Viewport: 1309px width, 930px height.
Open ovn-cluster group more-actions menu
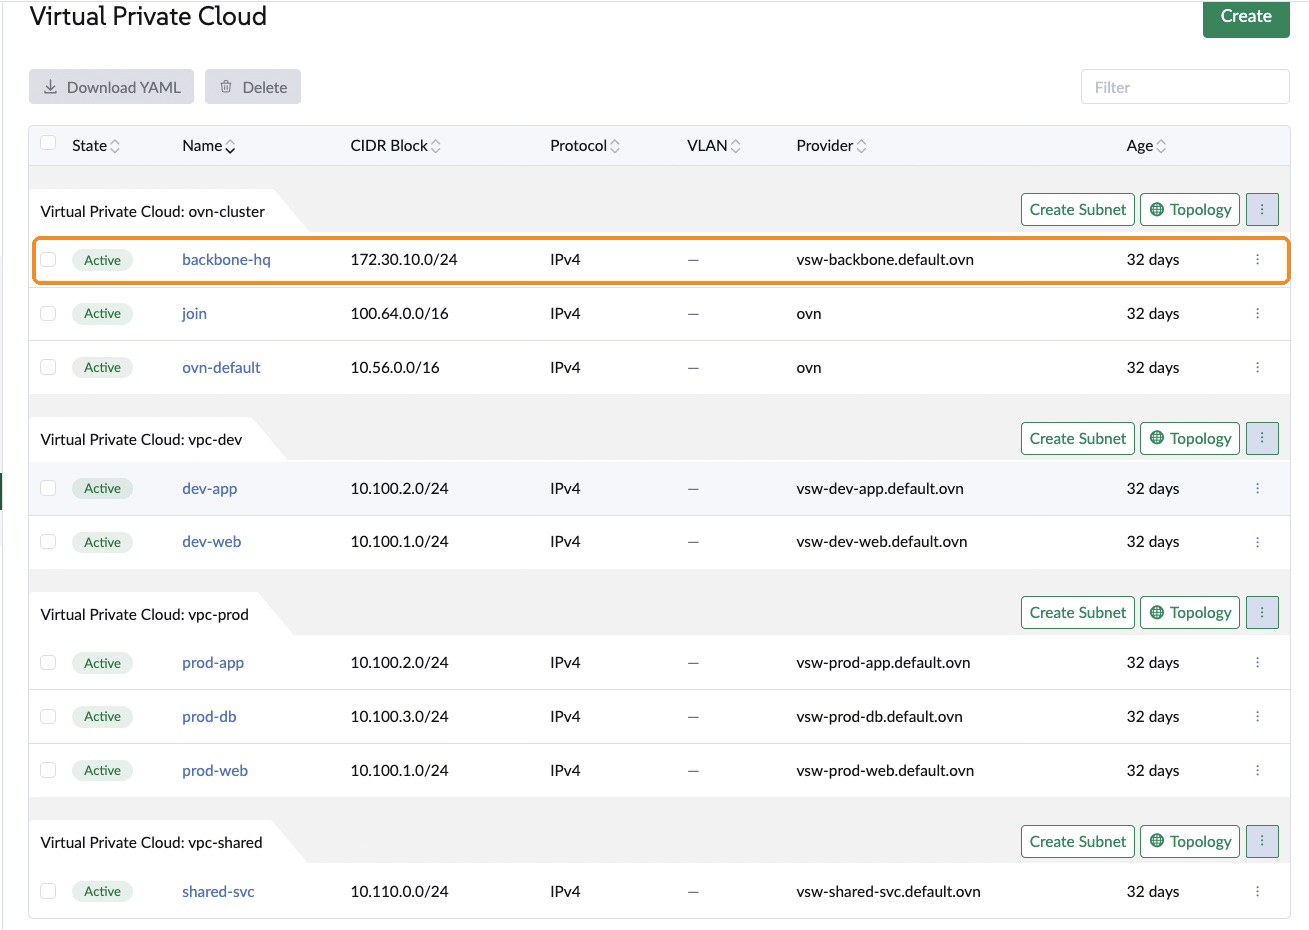pos(1262,210)
